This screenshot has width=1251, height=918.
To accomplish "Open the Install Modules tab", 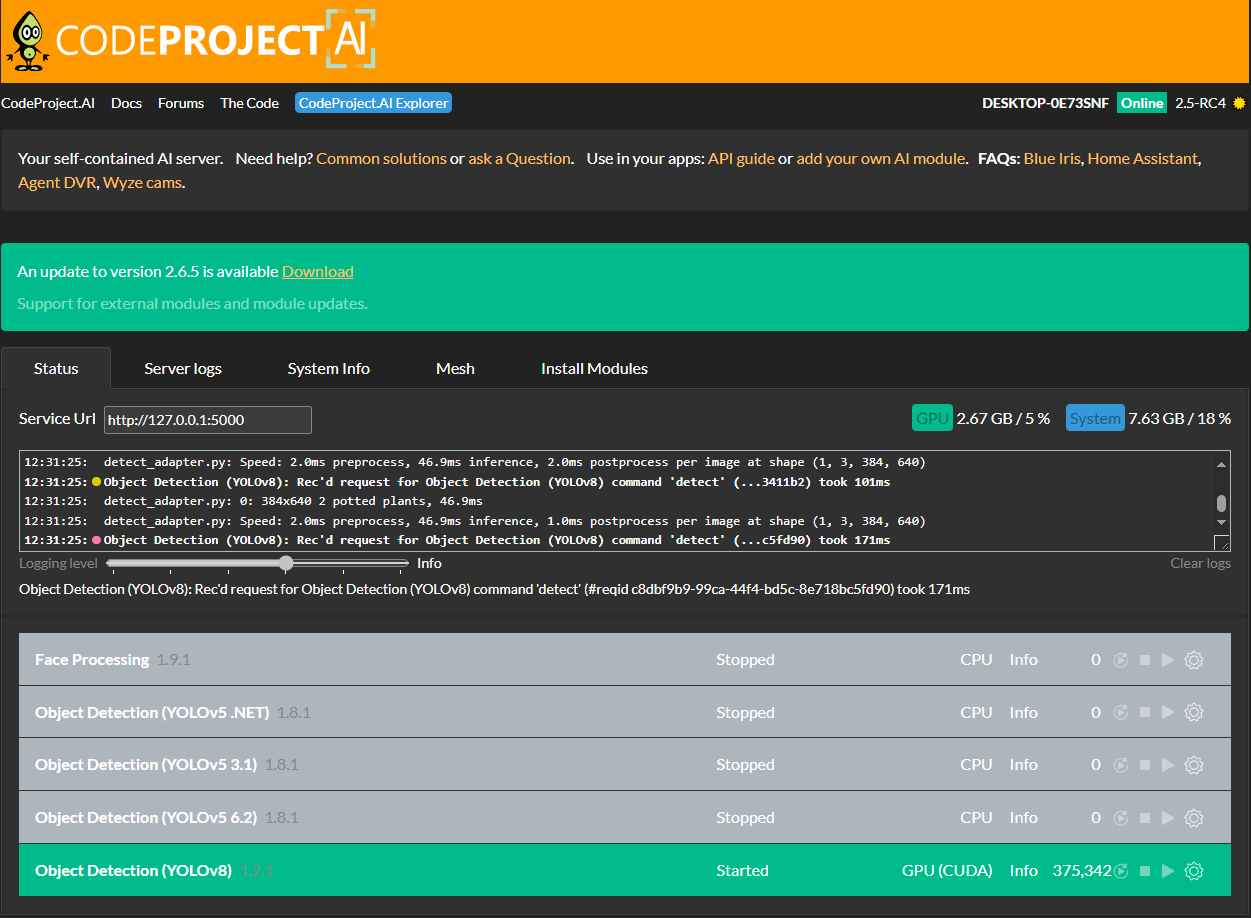I will [x=594, y=368].
